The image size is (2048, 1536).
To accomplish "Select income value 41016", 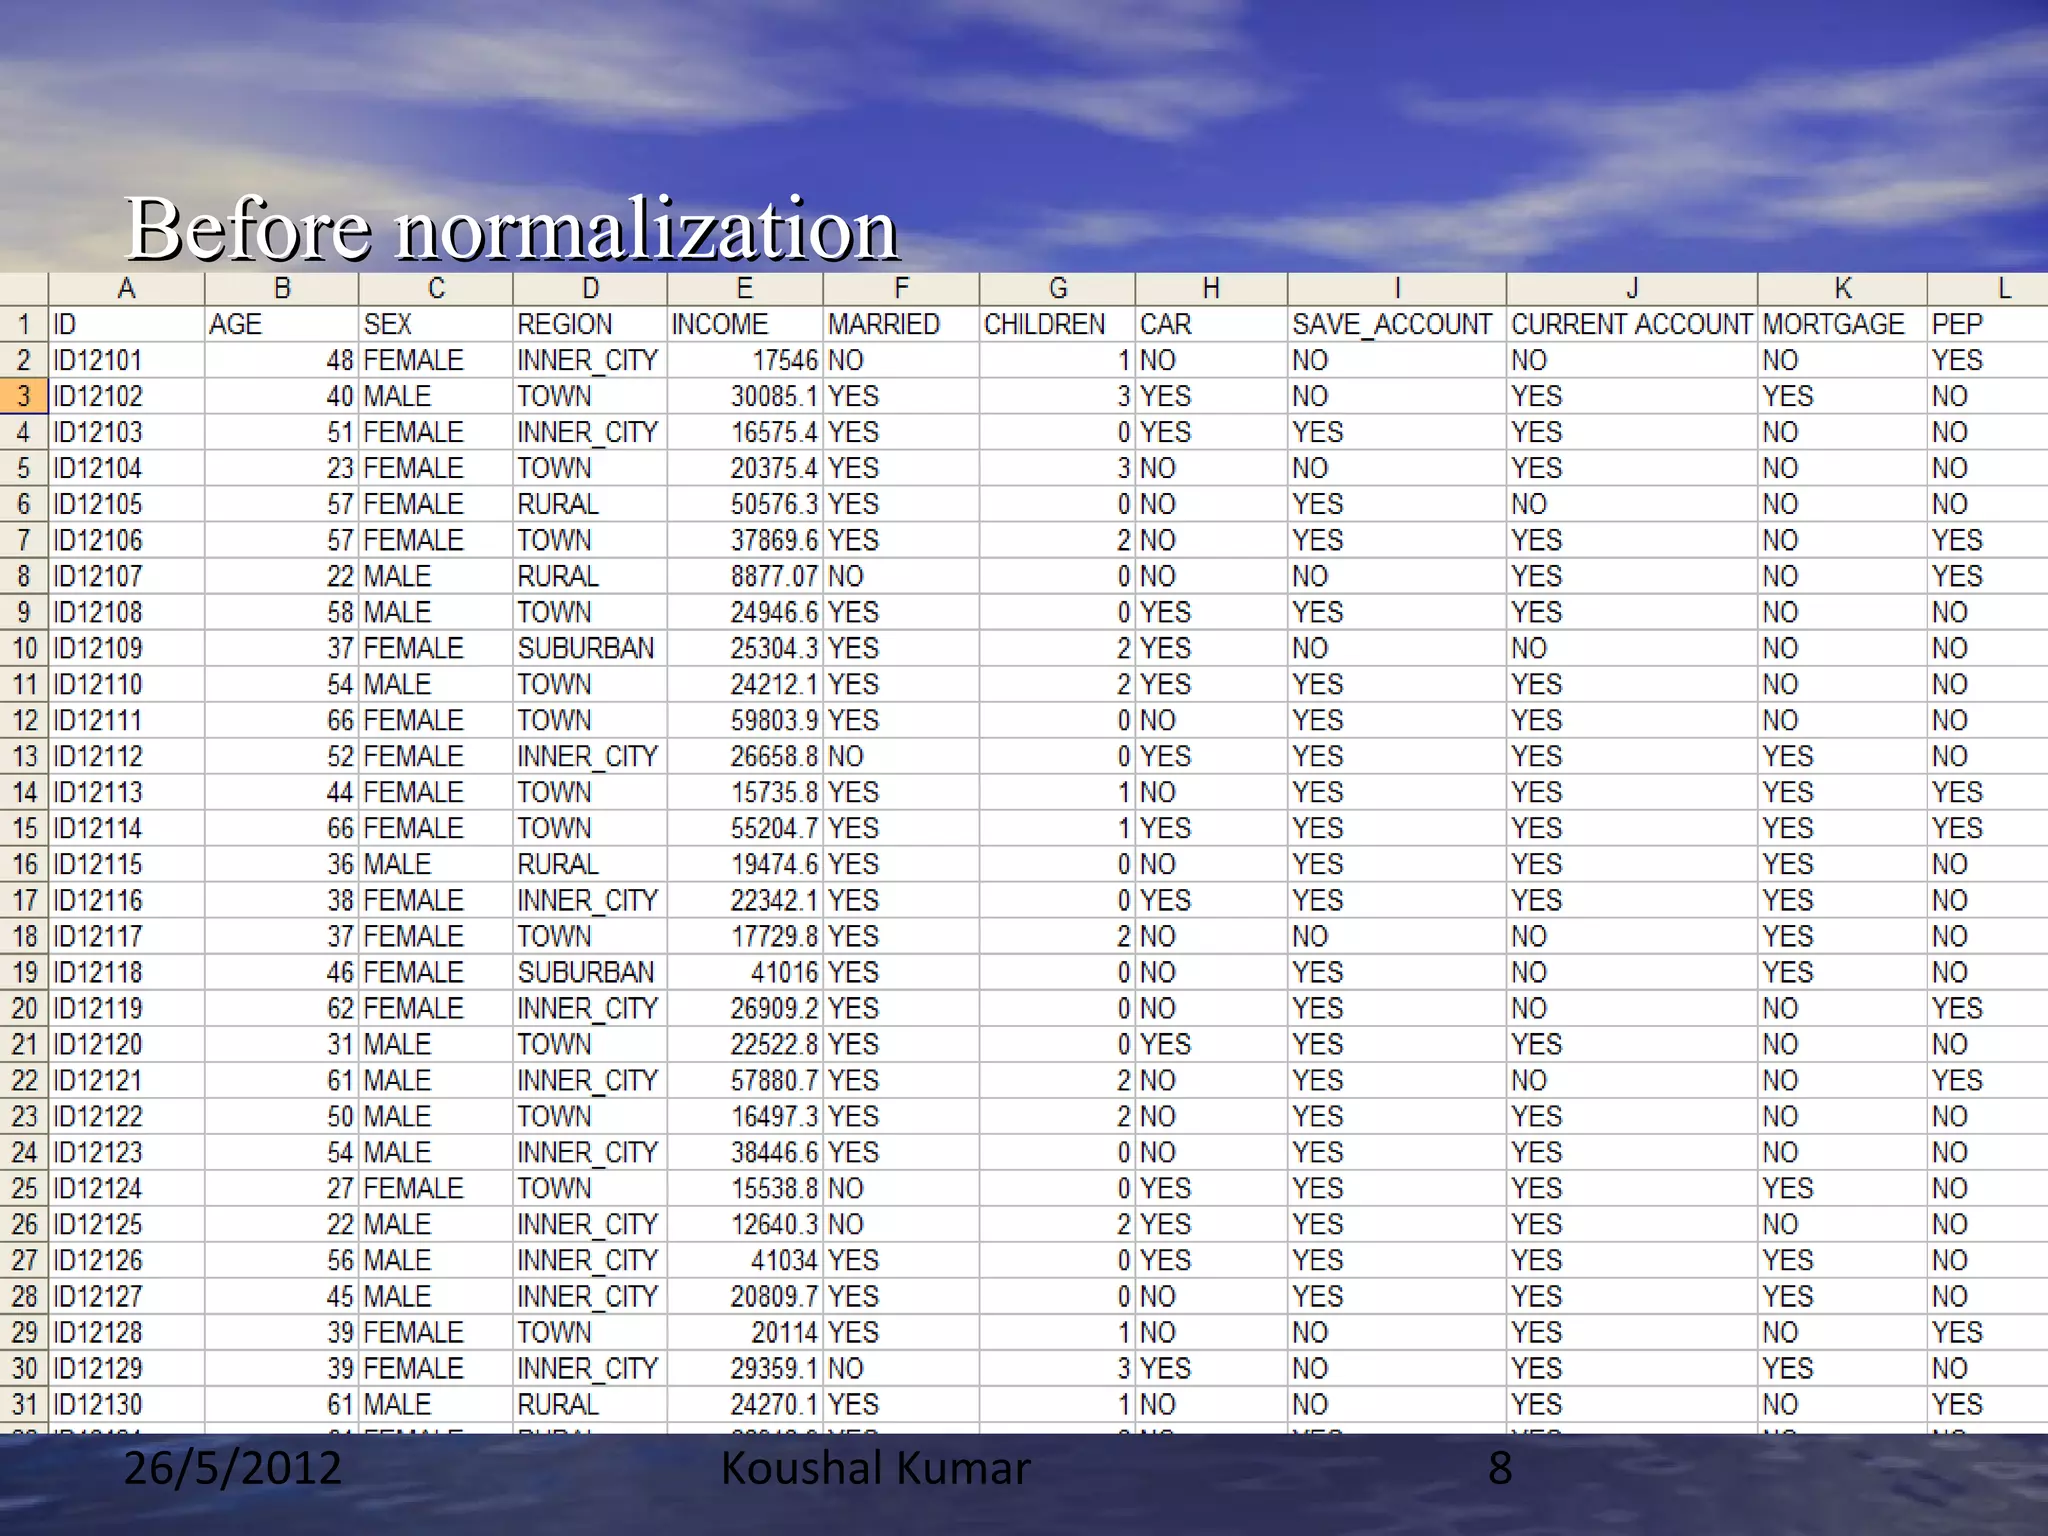I will 745,972.
